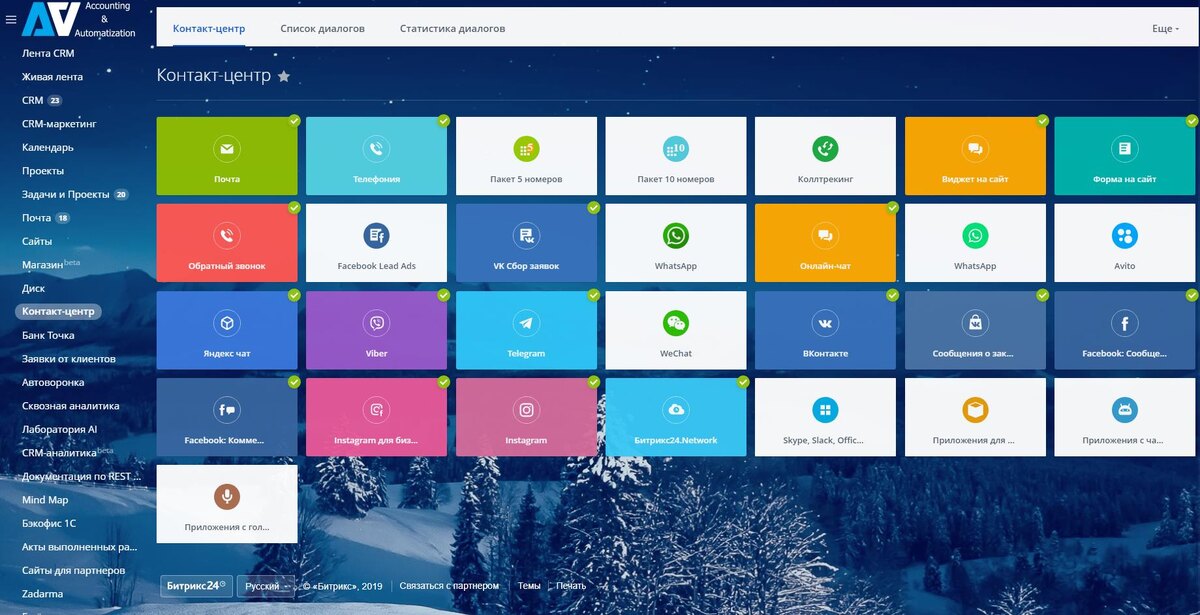Open Бэкофис 1С in sidebar

point(49,523)
